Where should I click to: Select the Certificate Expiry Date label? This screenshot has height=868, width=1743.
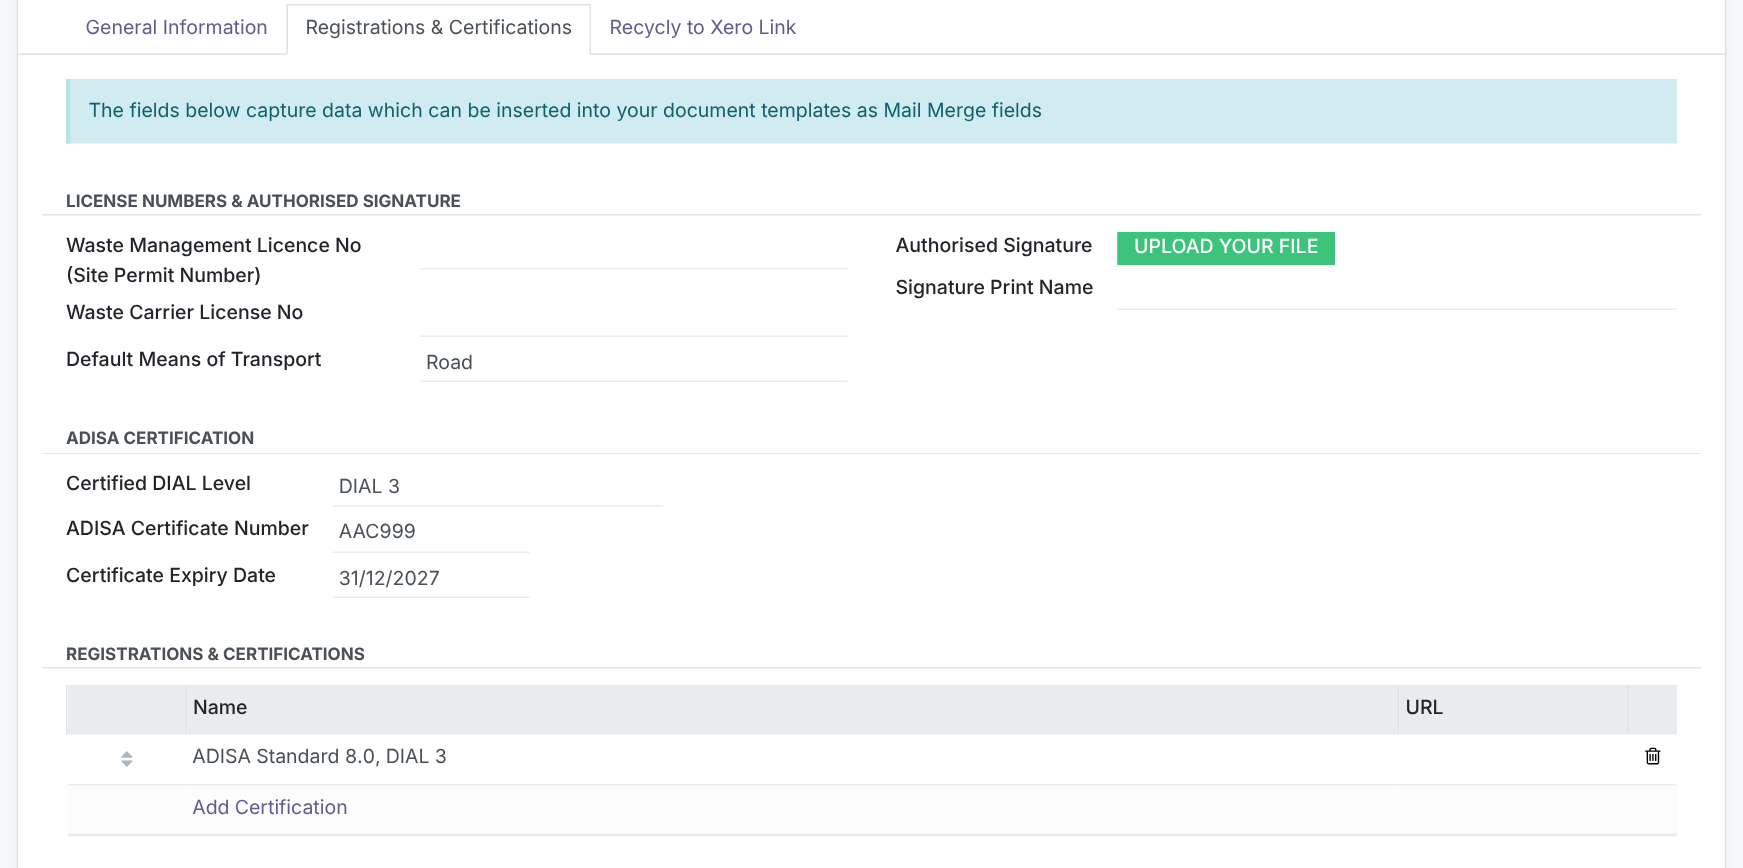(171, 575)
